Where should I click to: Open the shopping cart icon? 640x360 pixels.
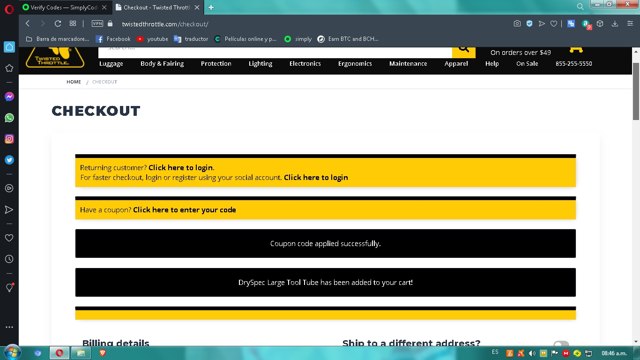tap(576, 50)
